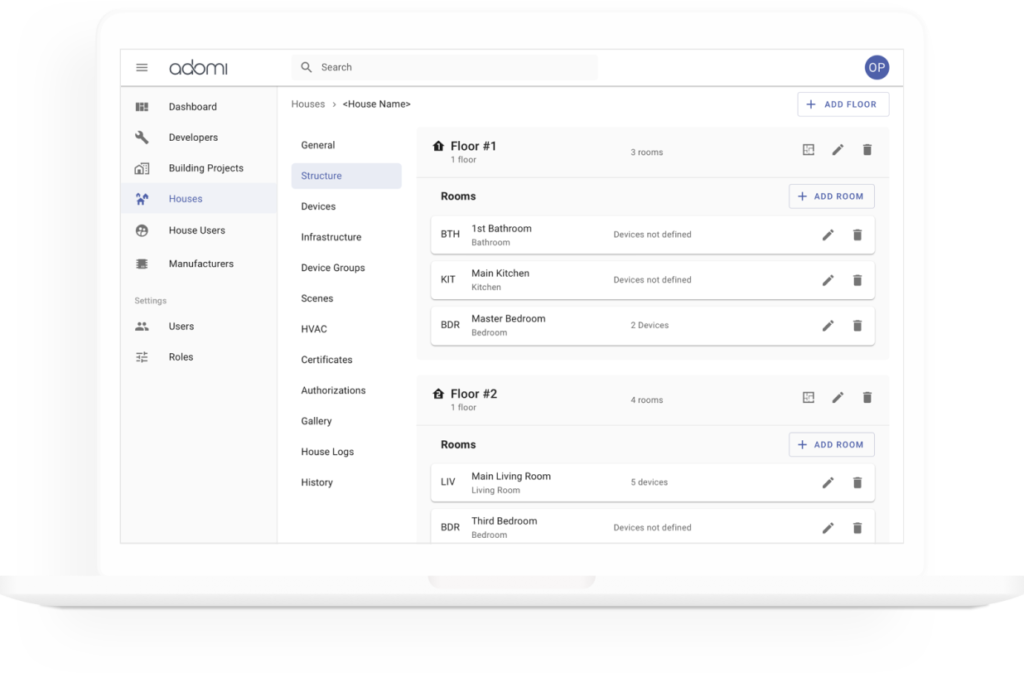Image resolution: width=1024 pixels, height=673 pixels.
Task: Edit the Main Living Room
Action: [x=828, y=482]
